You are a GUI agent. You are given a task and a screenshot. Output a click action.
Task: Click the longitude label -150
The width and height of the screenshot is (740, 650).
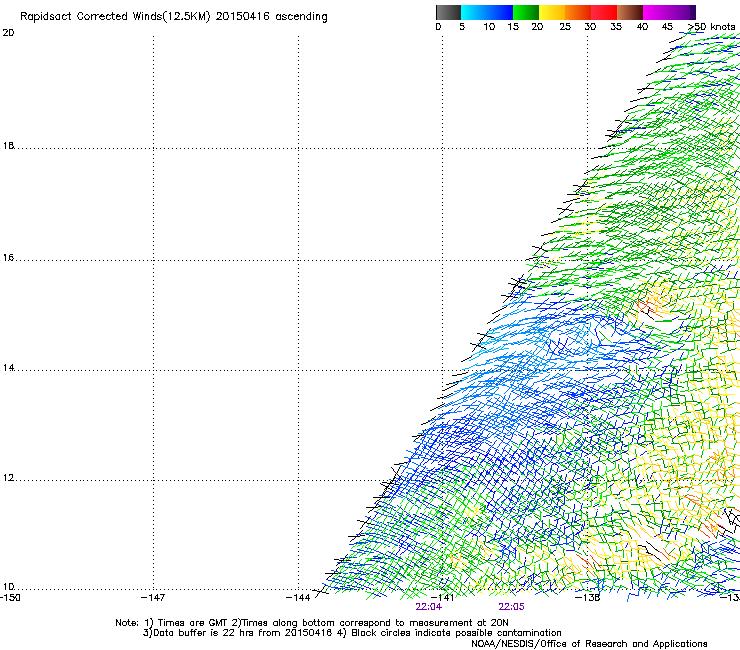pos(10,598)
